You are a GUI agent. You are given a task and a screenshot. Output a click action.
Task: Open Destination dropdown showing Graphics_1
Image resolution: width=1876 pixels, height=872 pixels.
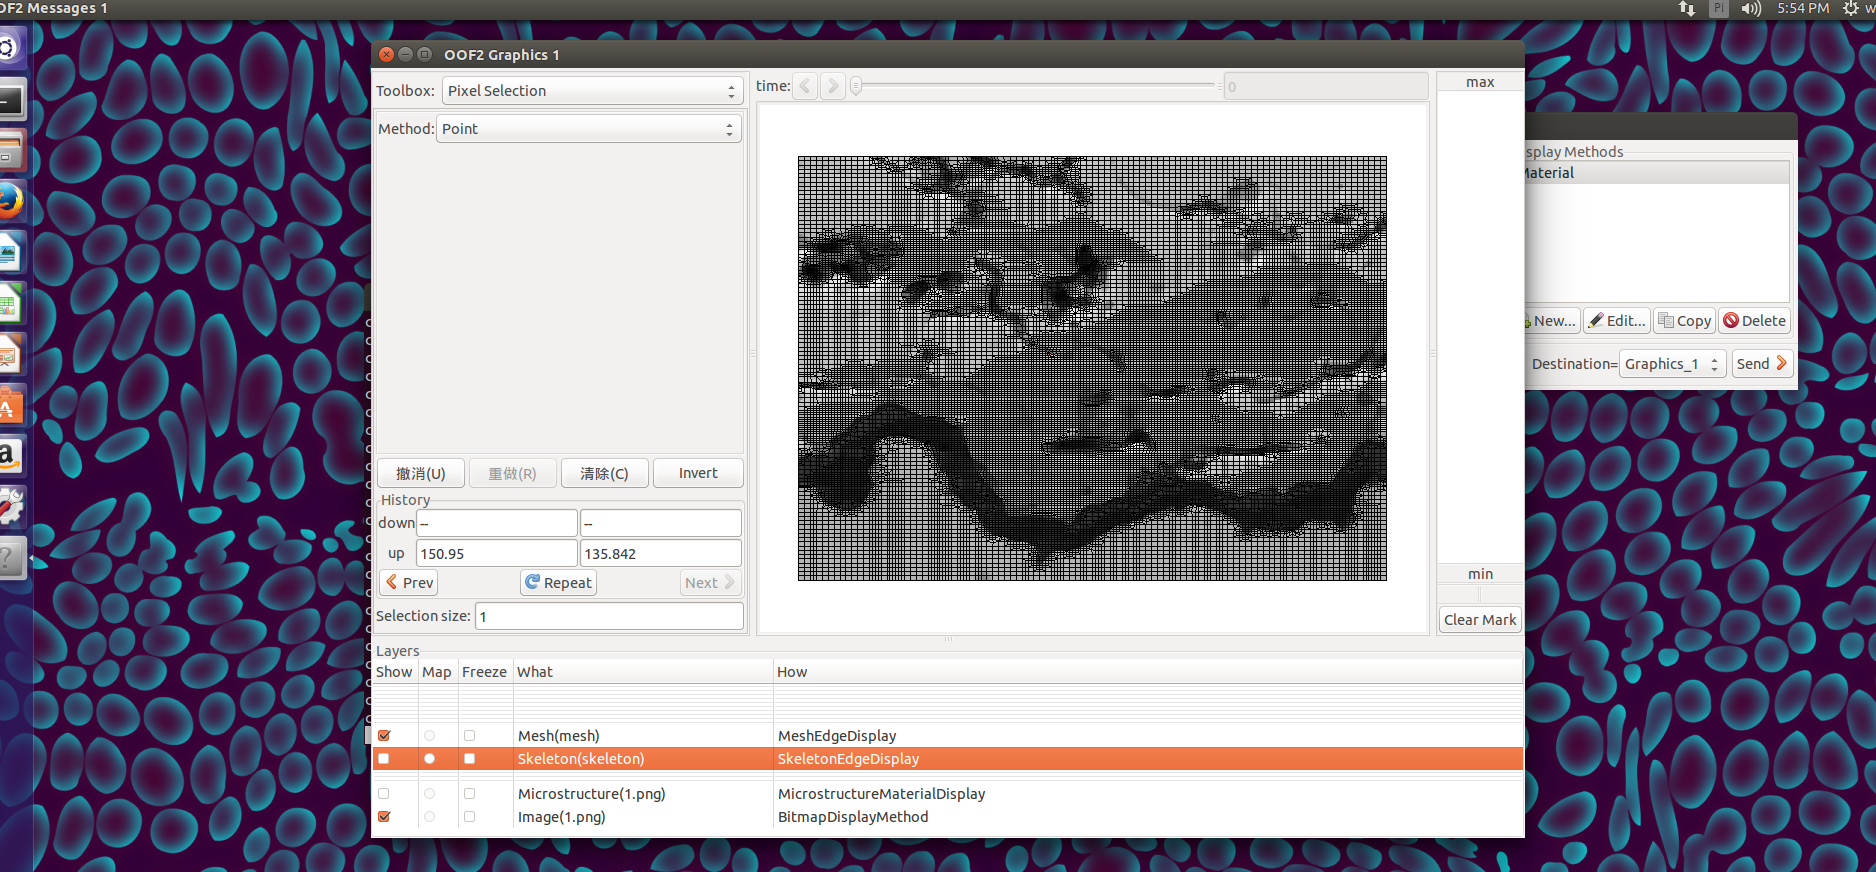click(1672, 364)
